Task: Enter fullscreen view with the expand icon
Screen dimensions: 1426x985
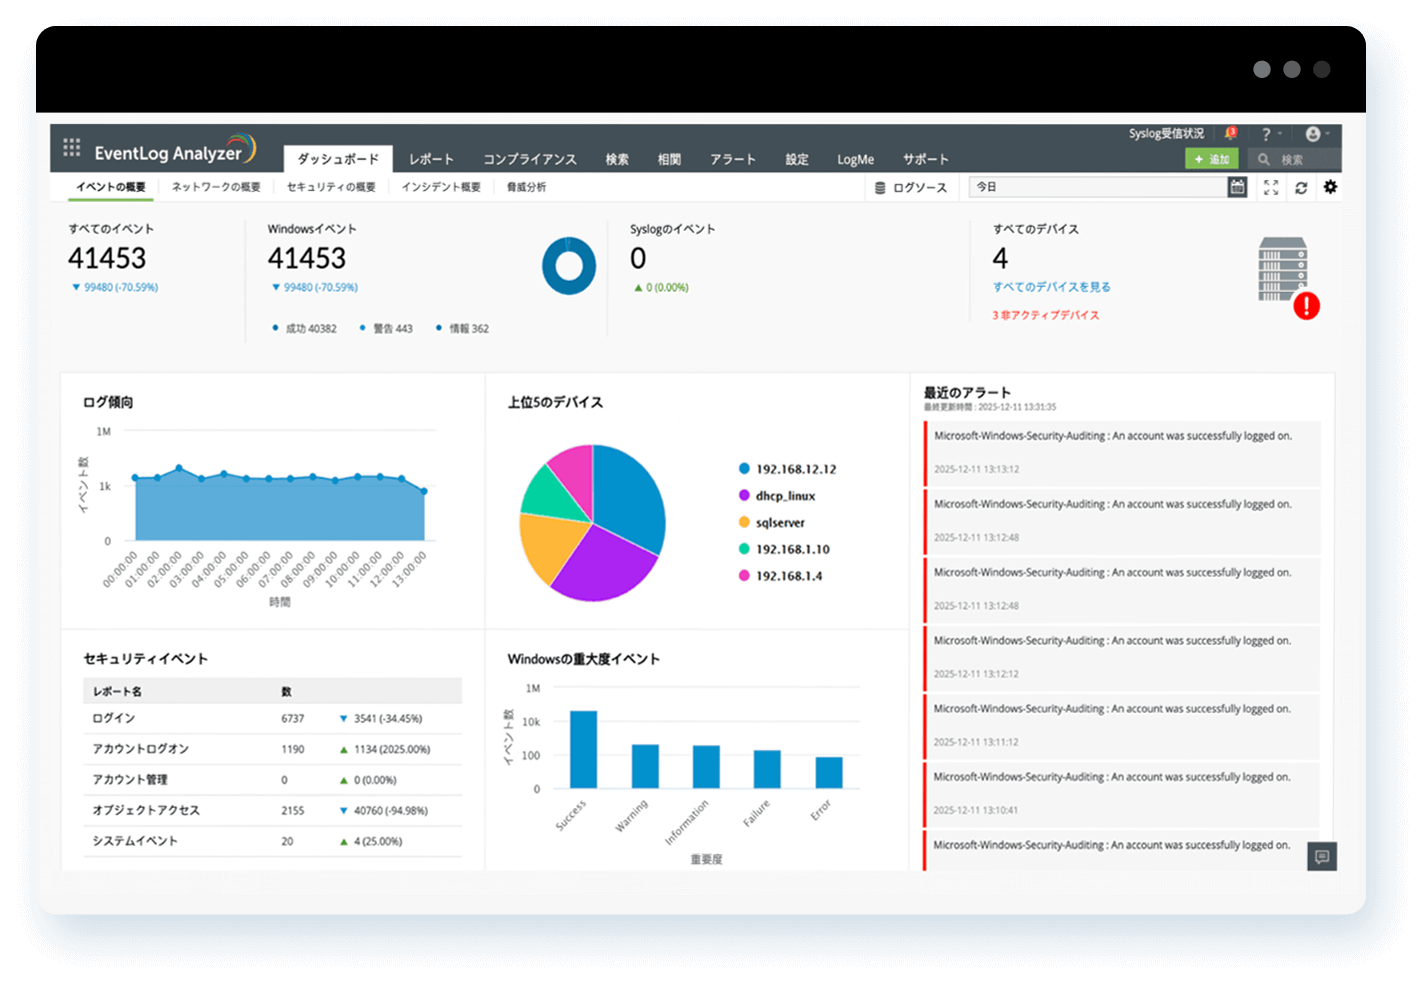Action: pos(1271,187)
